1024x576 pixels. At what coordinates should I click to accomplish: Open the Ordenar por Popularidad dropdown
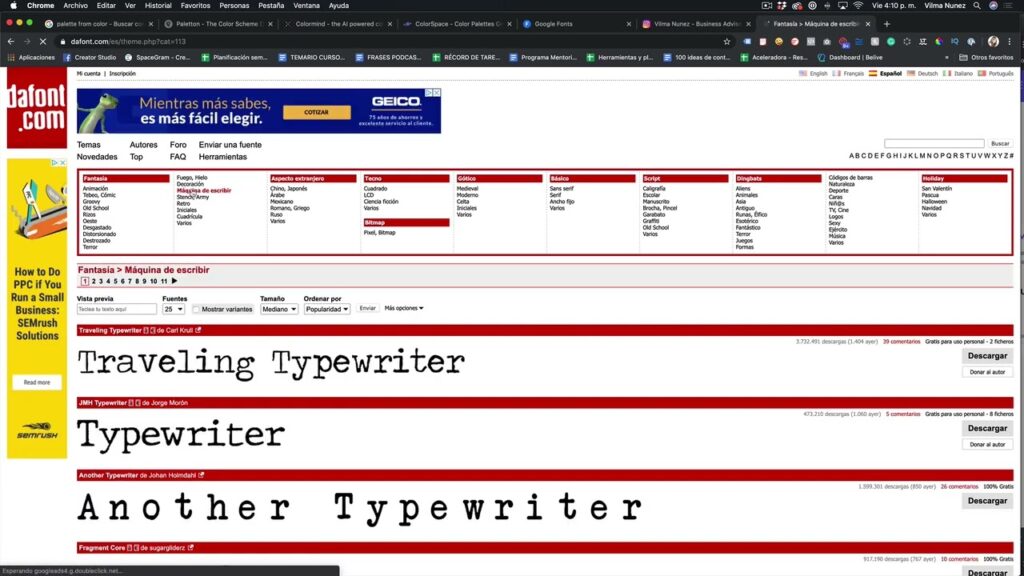327,309
